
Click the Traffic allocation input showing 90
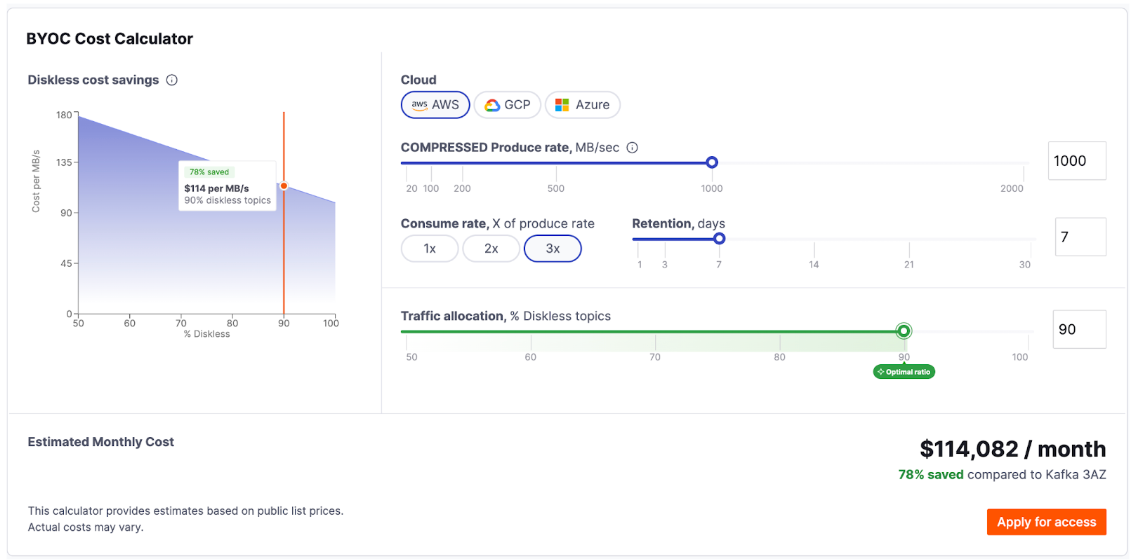tap(1079, 329)
